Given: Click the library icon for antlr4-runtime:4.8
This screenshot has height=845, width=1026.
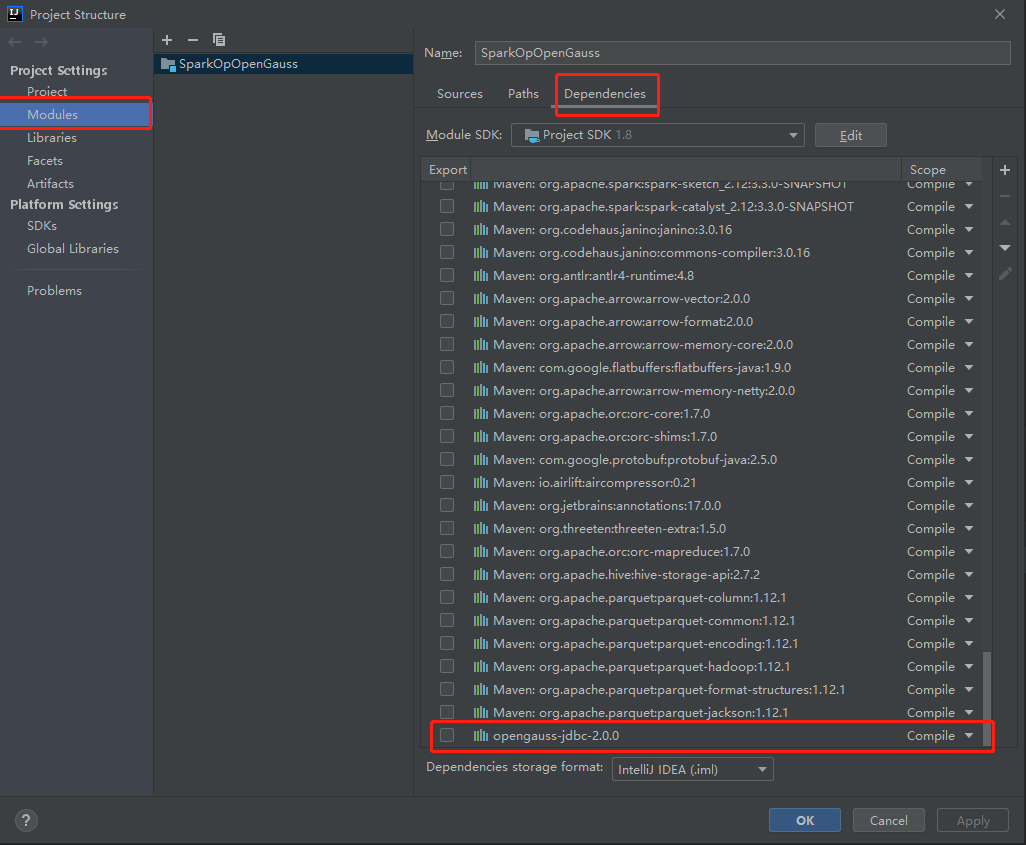Looking at the screenshot, I should 481,276.
